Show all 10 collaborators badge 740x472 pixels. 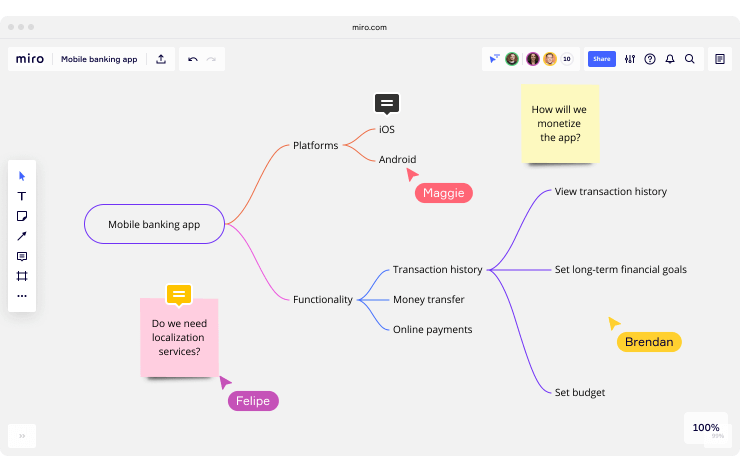567,59
